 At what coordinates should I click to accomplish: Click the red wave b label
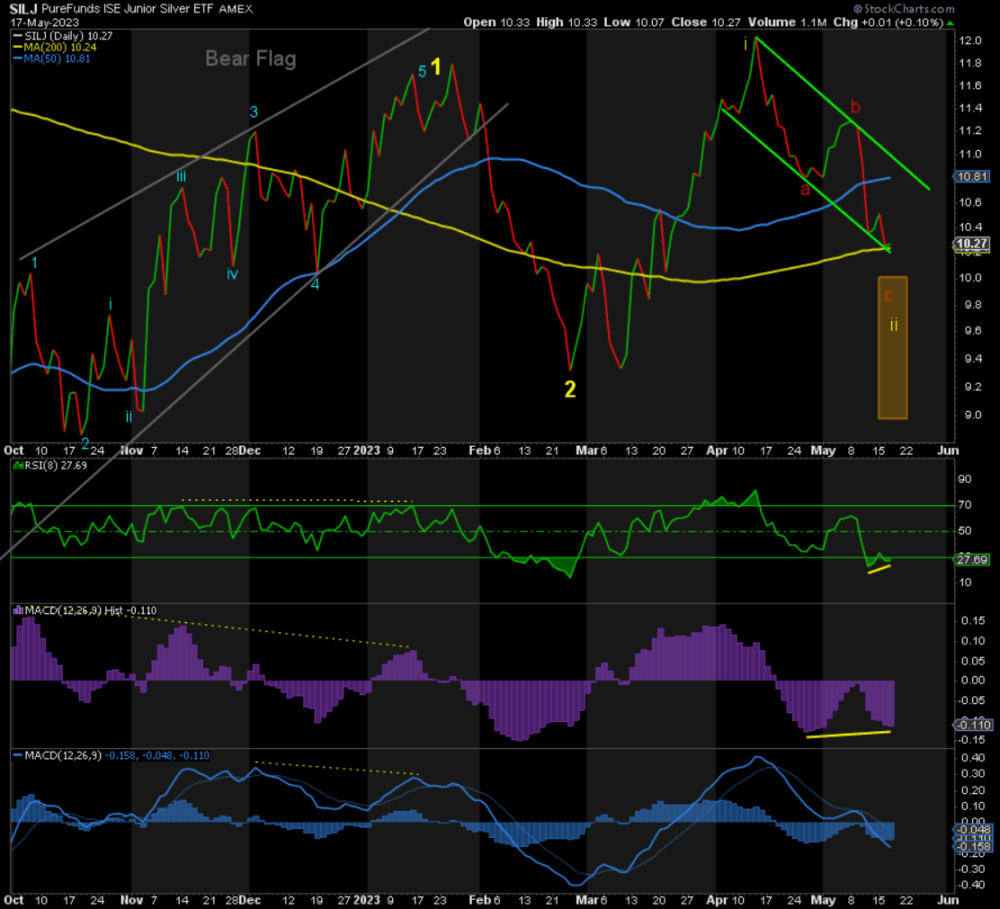click(855, 107)
